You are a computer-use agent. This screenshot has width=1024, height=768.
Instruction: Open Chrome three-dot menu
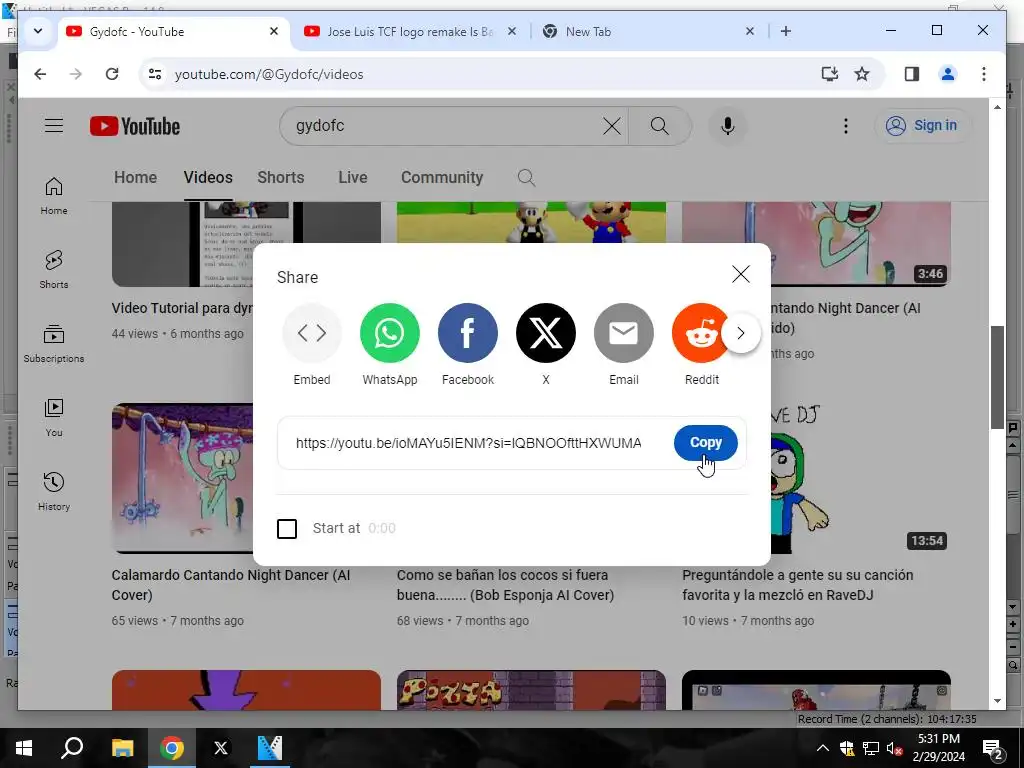click(984, 74)
